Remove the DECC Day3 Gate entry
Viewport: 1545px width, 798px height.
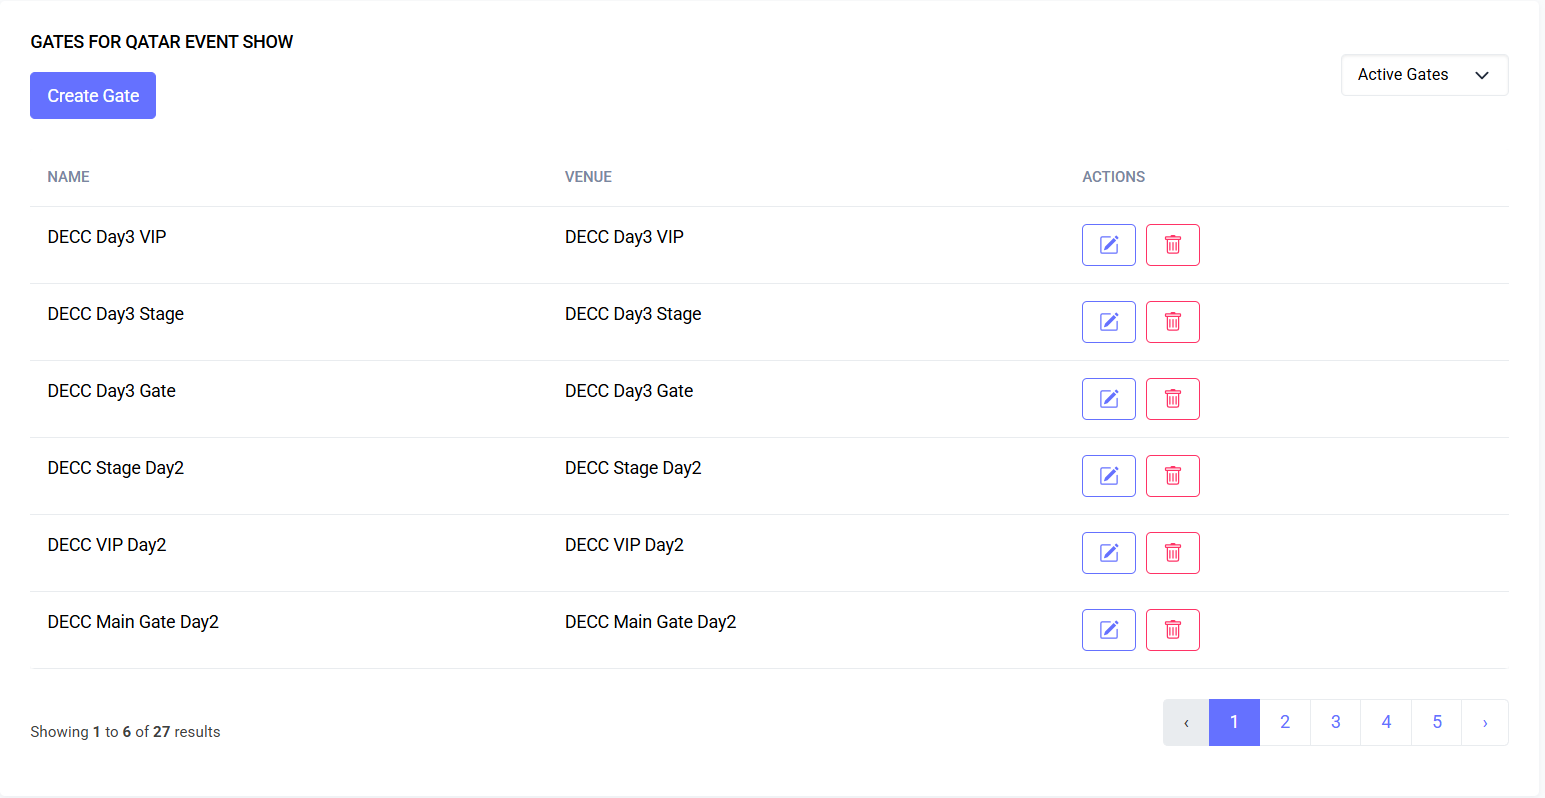tap(1172, 399)
